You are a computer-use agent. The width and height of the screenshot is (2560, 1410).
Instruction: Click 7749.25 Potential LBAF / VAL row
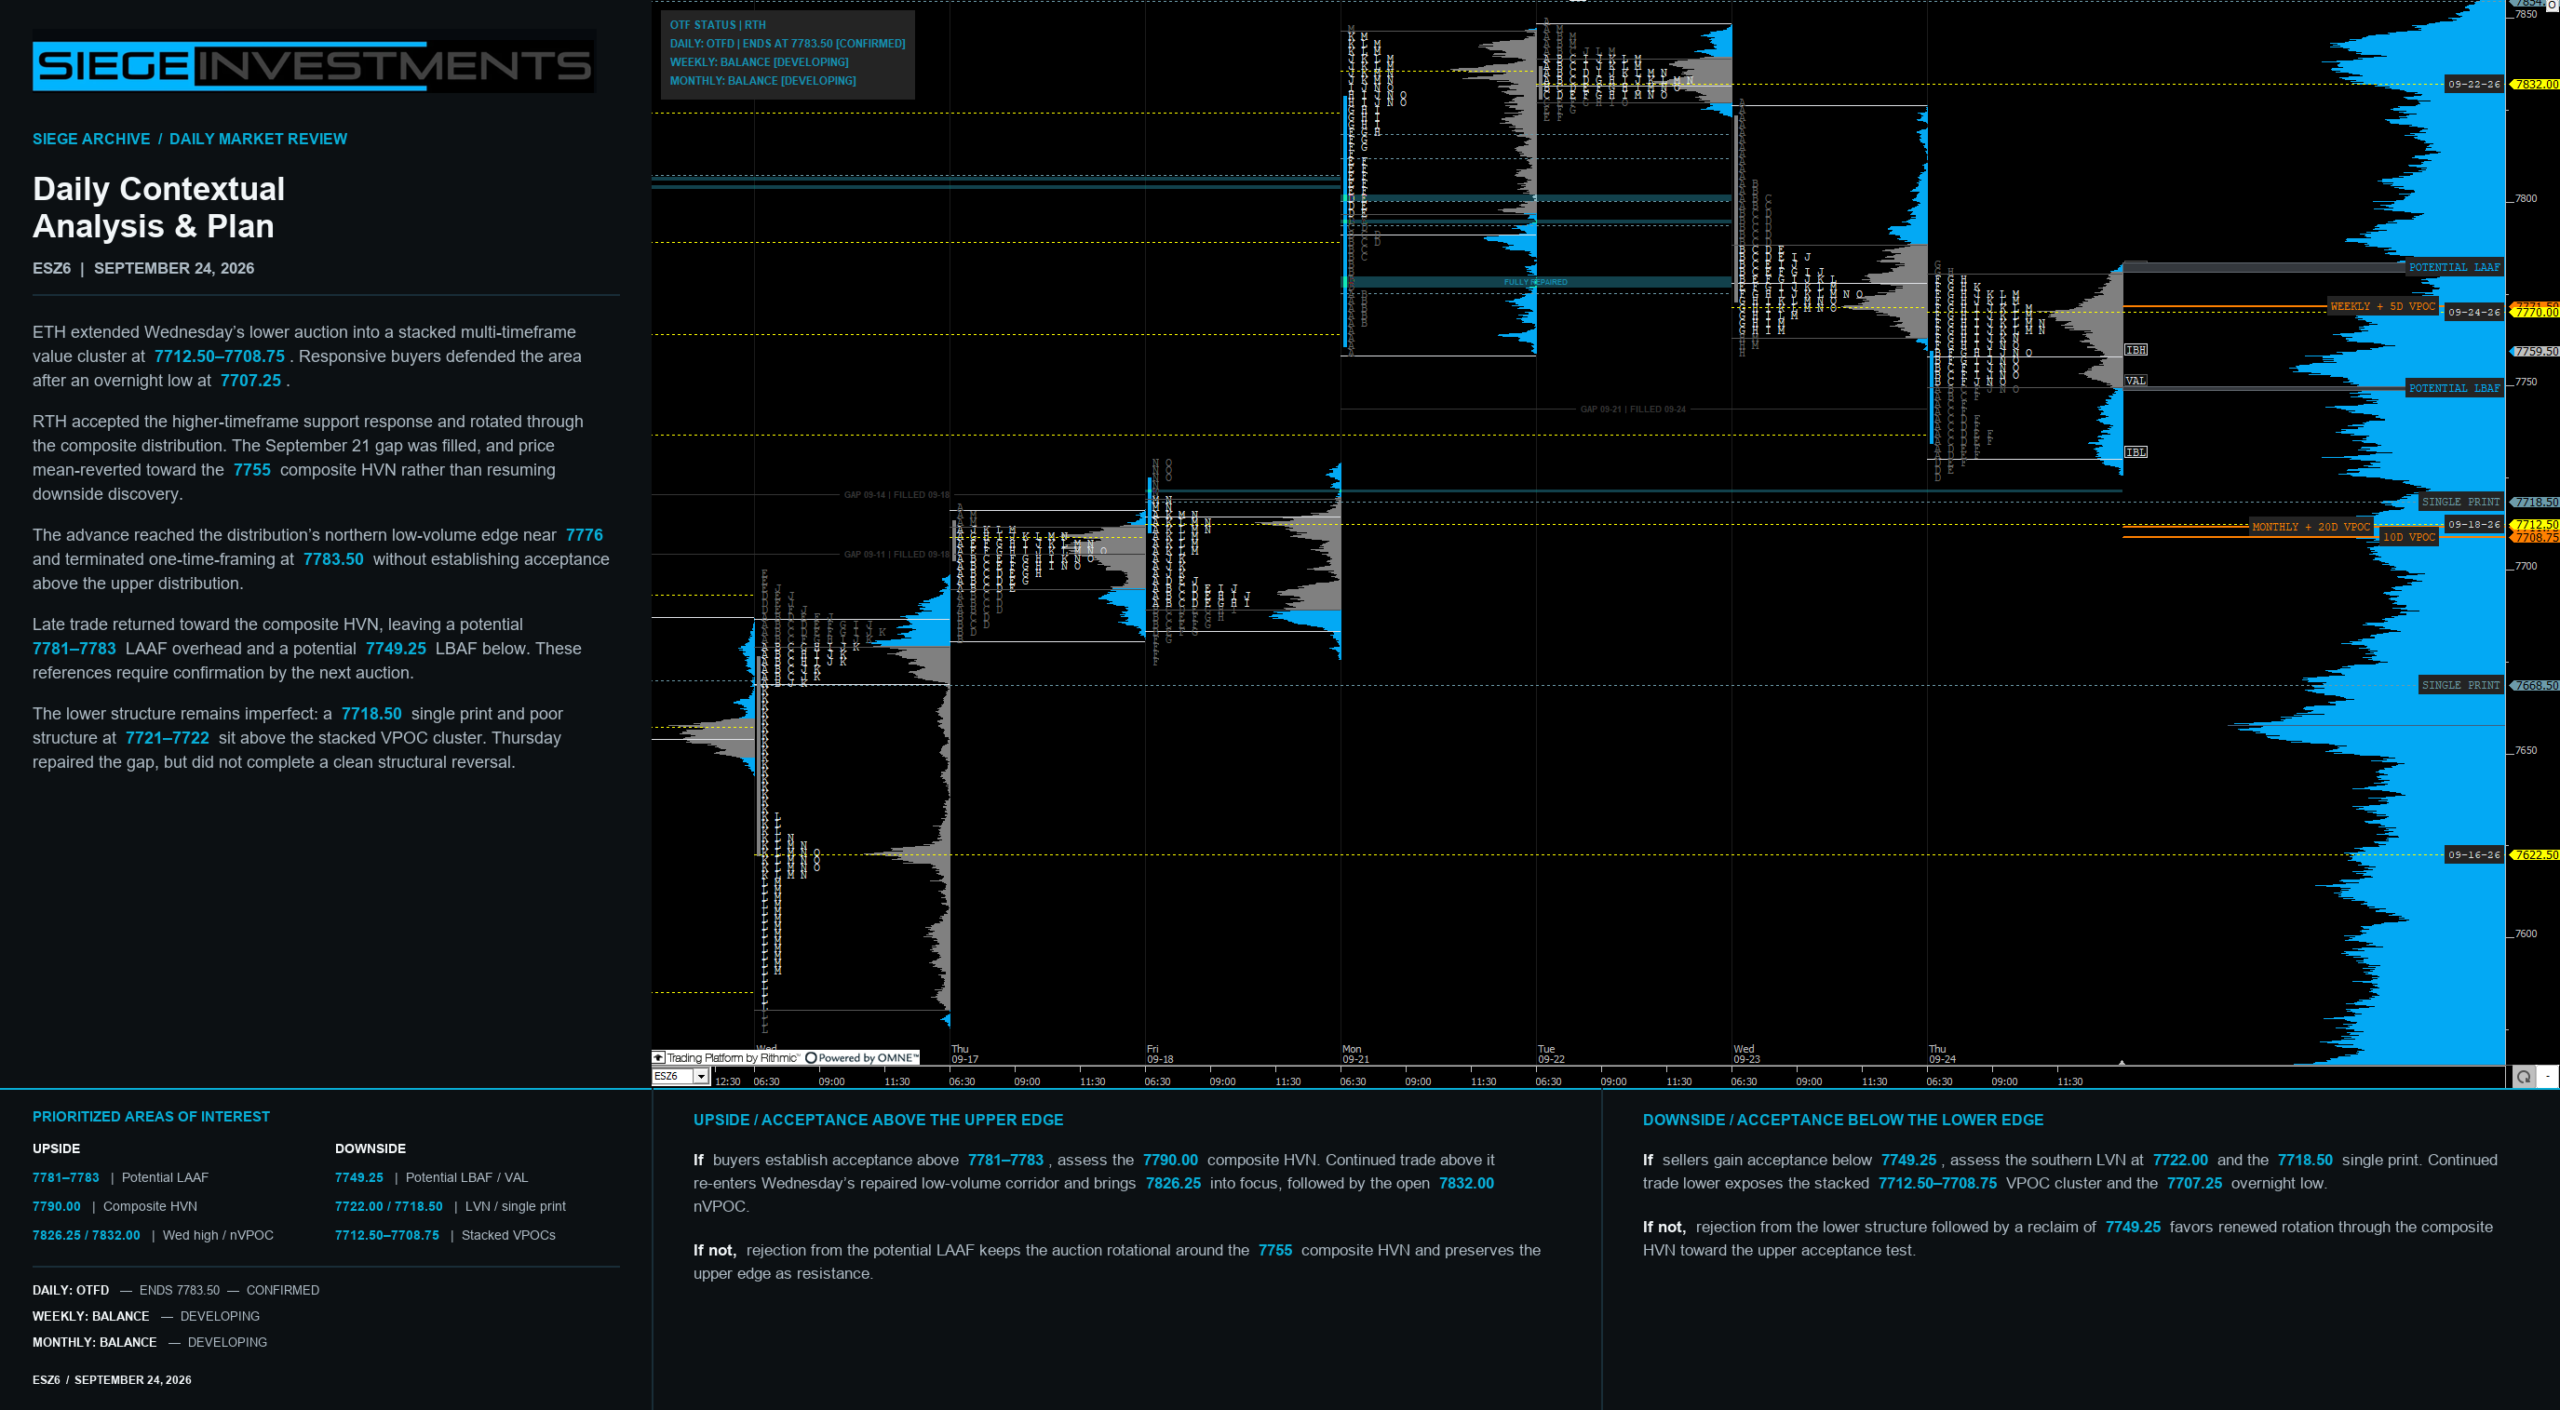click(431, 1178)
